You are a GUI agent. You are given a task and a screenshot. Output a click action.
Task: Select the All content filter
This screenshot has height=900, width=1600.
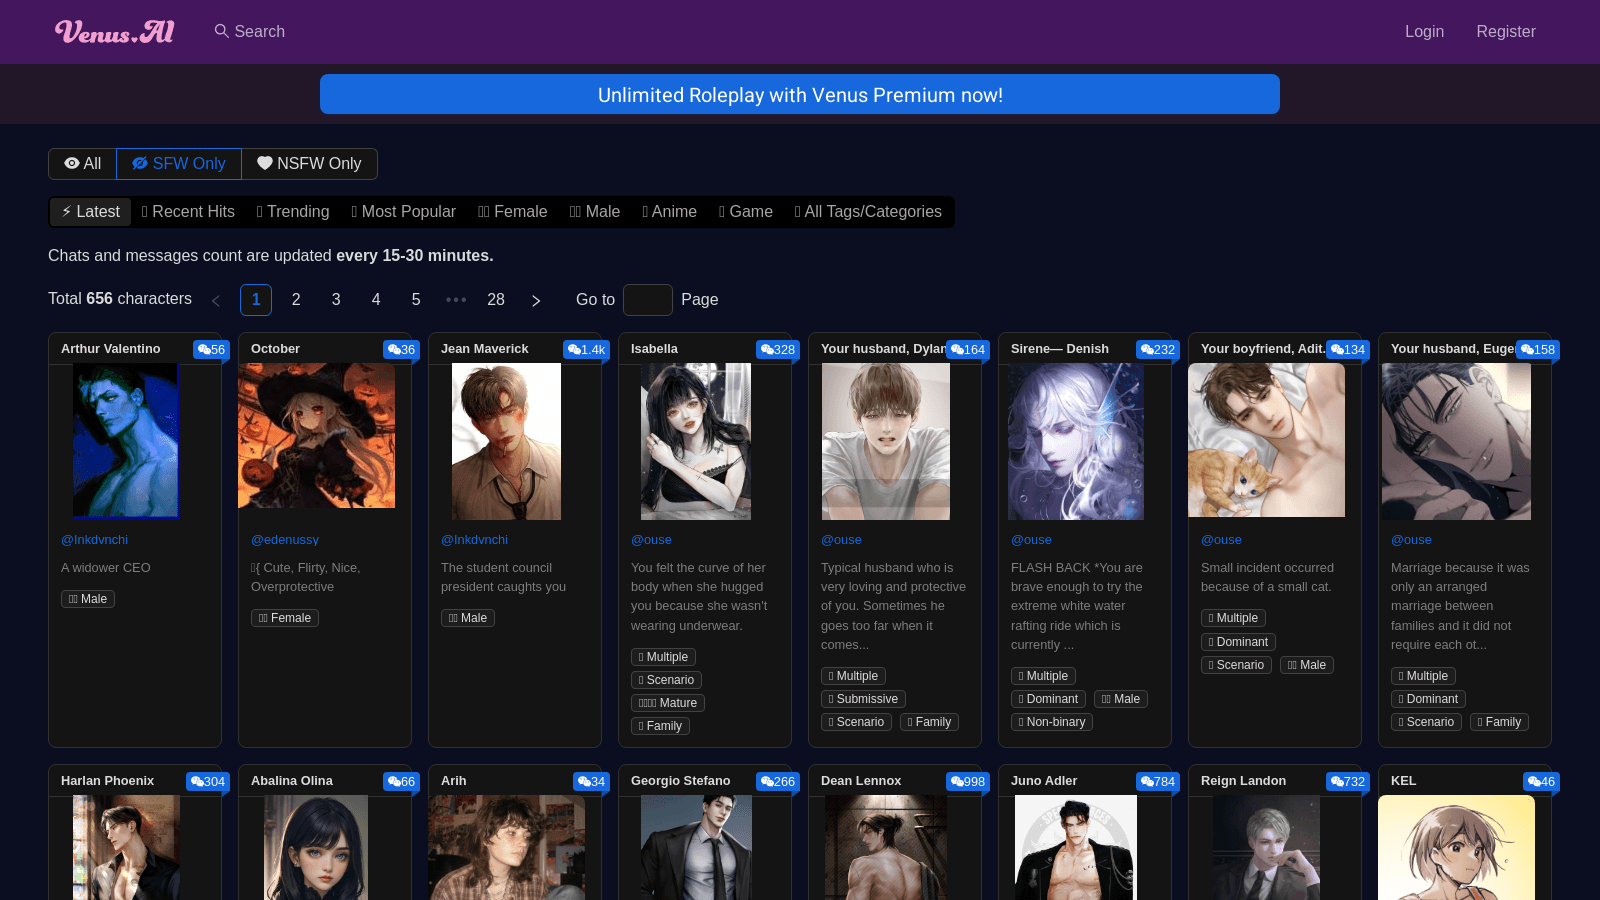pos(83,164)
